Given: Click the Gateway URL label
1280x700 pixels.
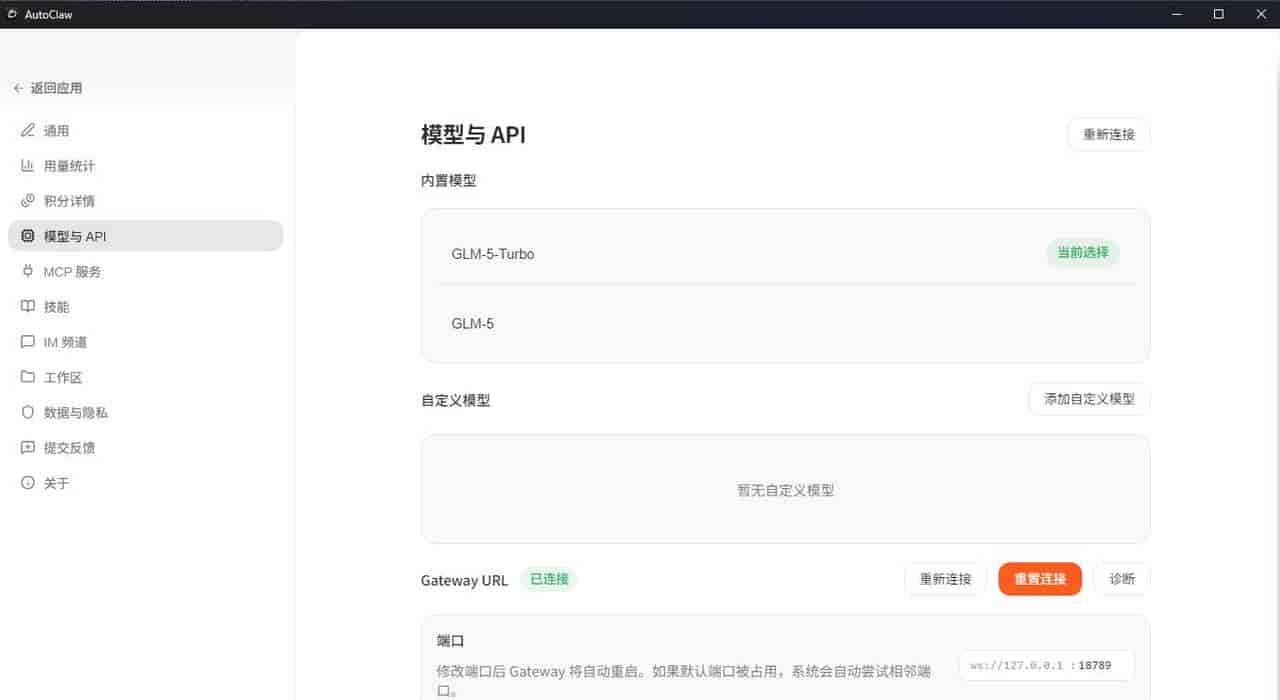Looking at the screenshot, I should [x=464, y=580].
